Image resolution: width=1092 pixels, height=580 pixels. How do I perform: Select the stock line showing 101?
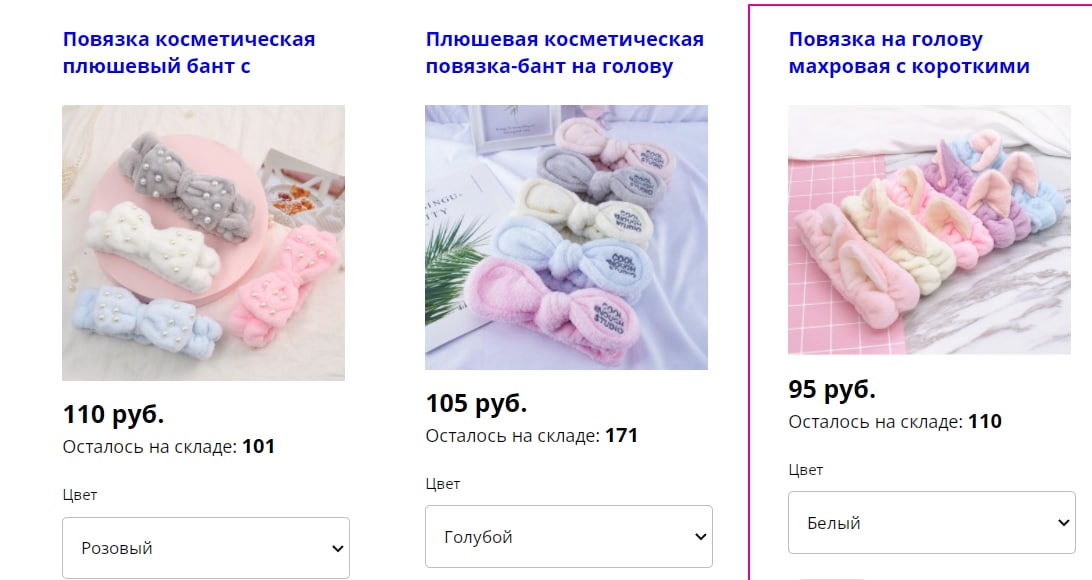(169, 446)
